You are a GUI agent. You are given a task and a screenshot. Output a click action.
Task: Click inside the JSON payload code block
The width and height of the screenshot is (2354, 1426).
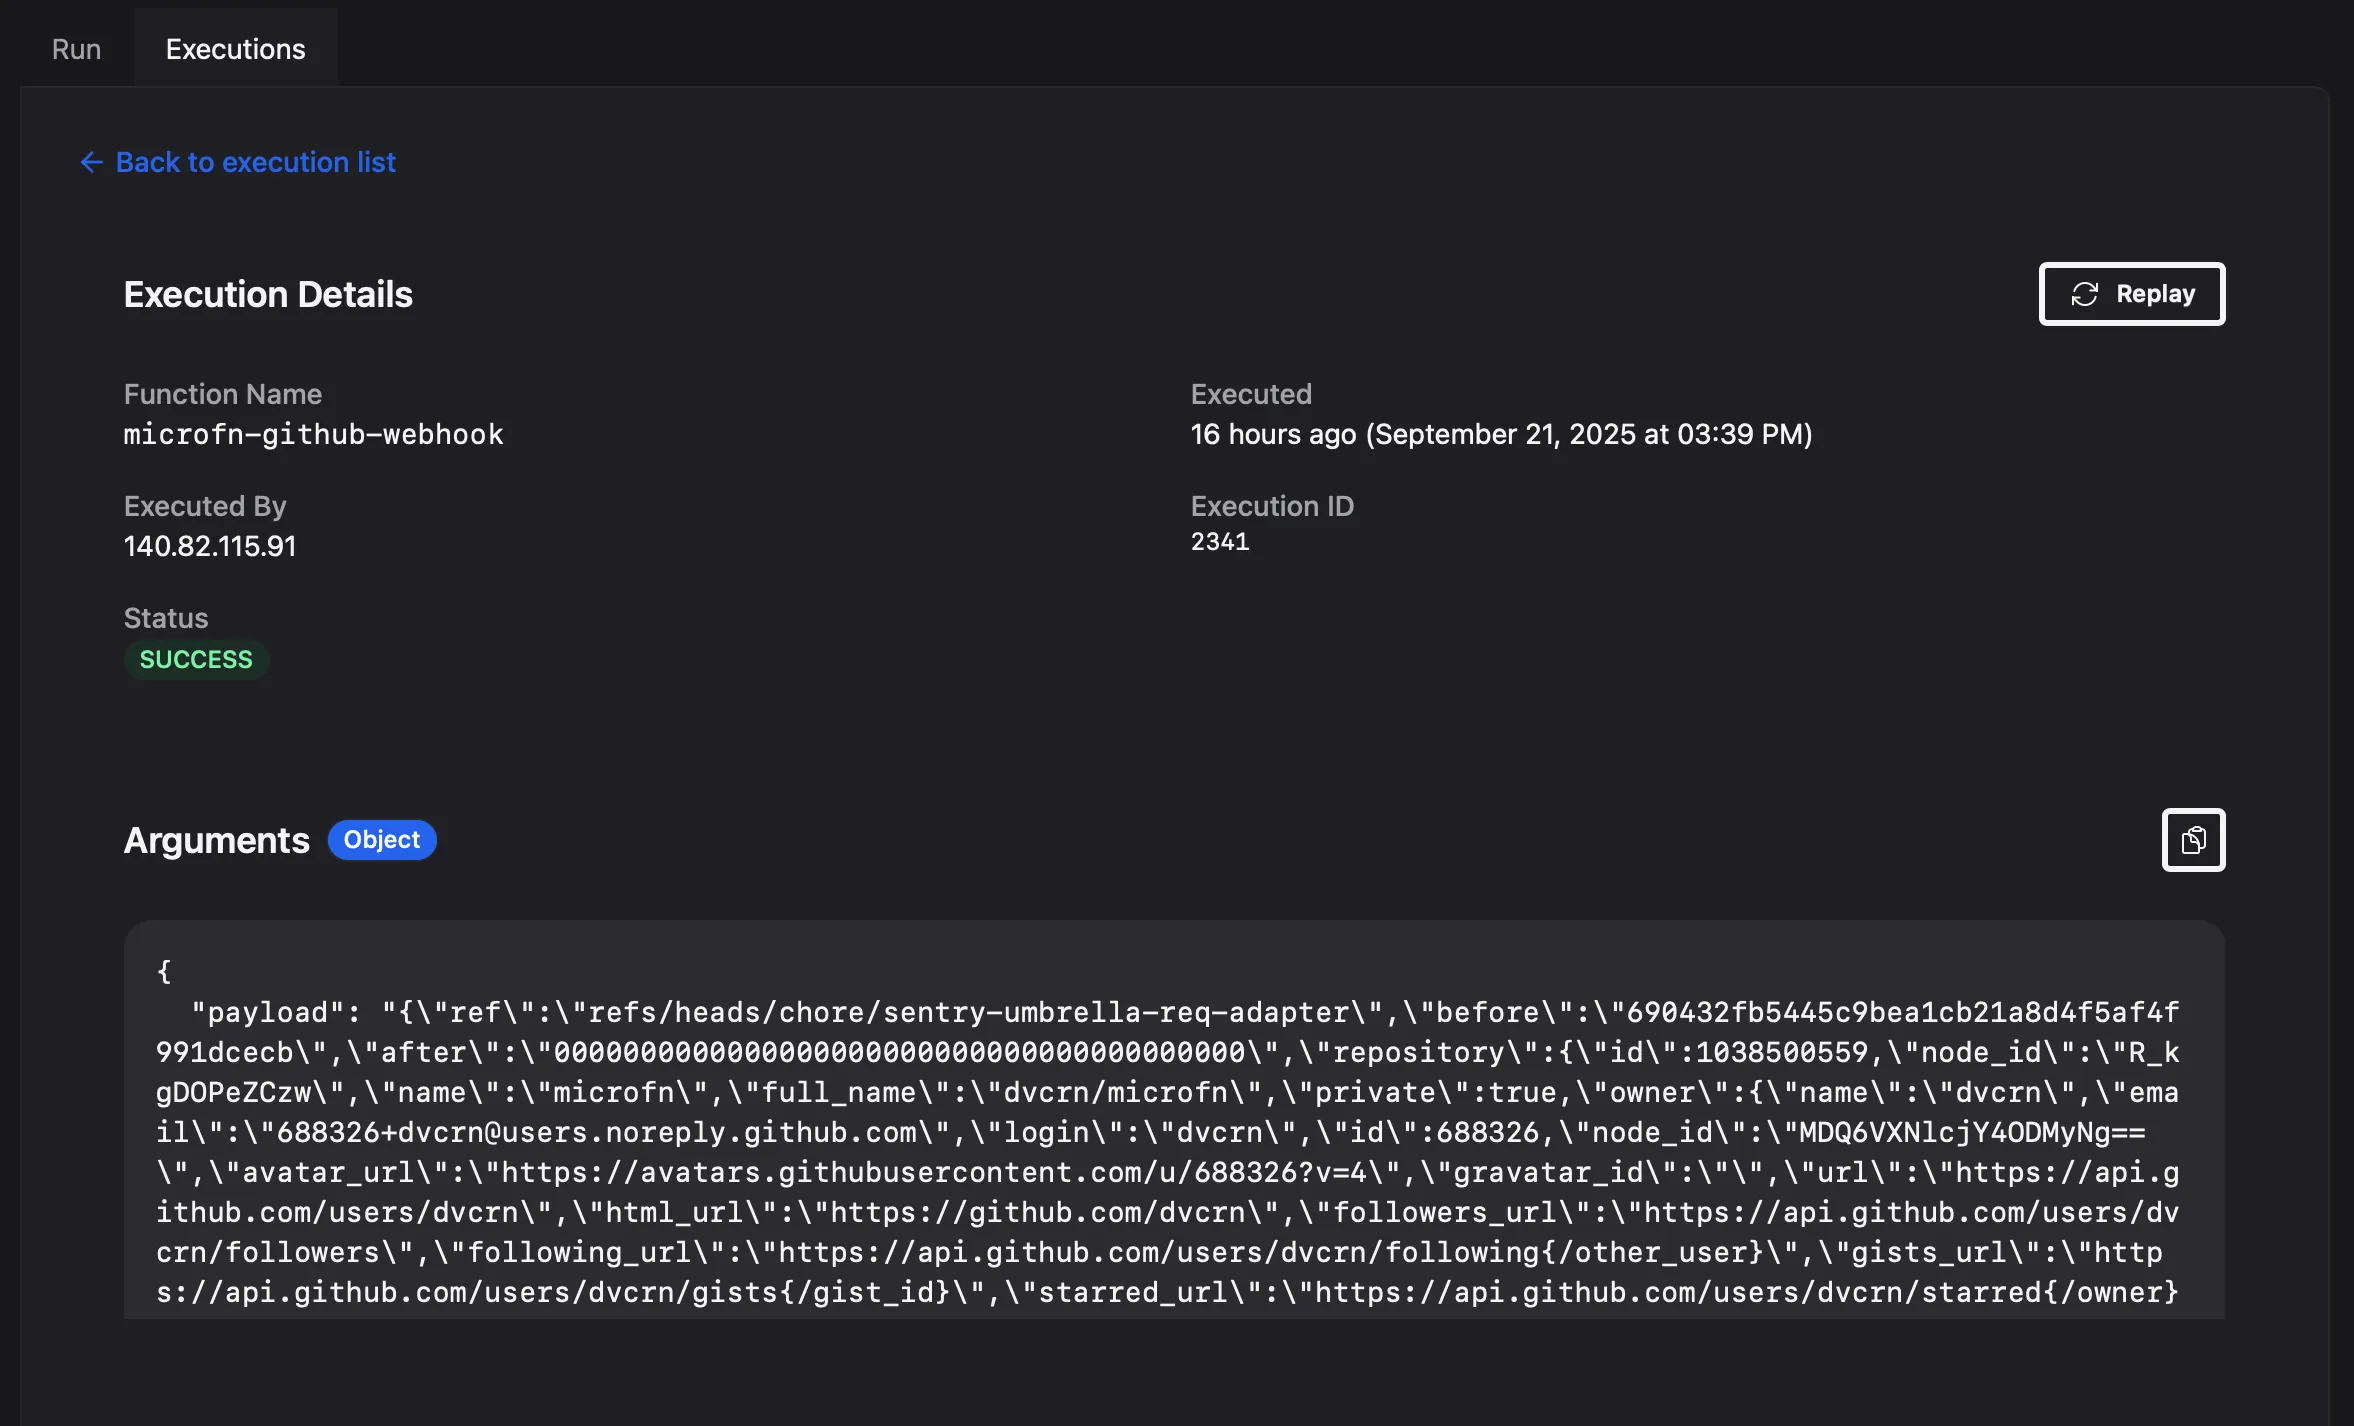coord(1170,1130)
